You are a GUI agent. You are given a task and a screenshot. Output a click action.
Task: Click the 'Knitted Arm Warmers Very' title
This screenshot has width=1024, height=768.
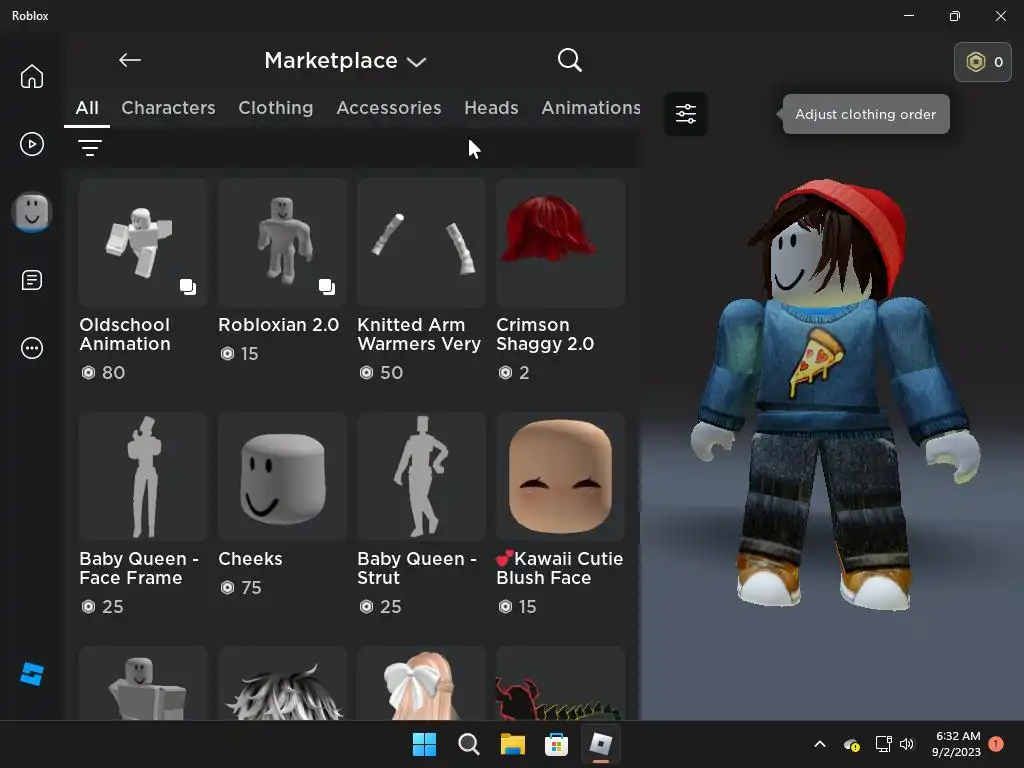pos(419,334)
